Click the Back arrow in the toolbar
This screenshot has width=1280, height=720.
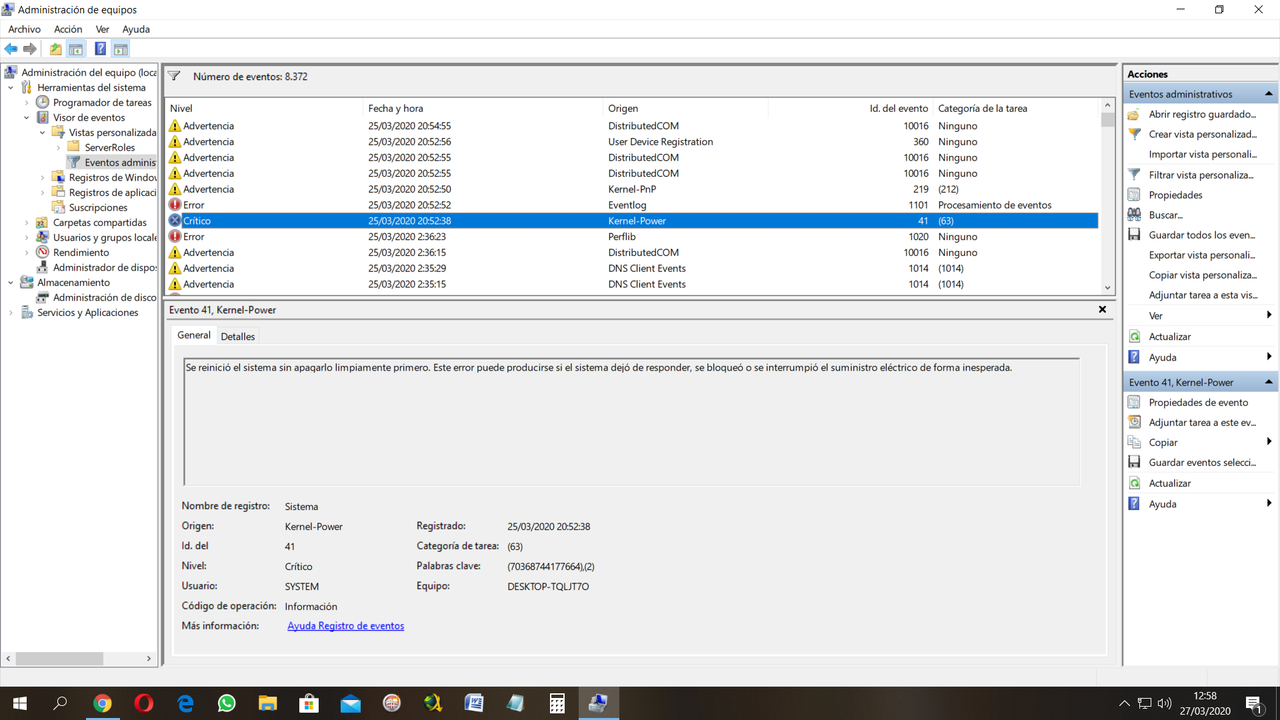coord(11,49)
